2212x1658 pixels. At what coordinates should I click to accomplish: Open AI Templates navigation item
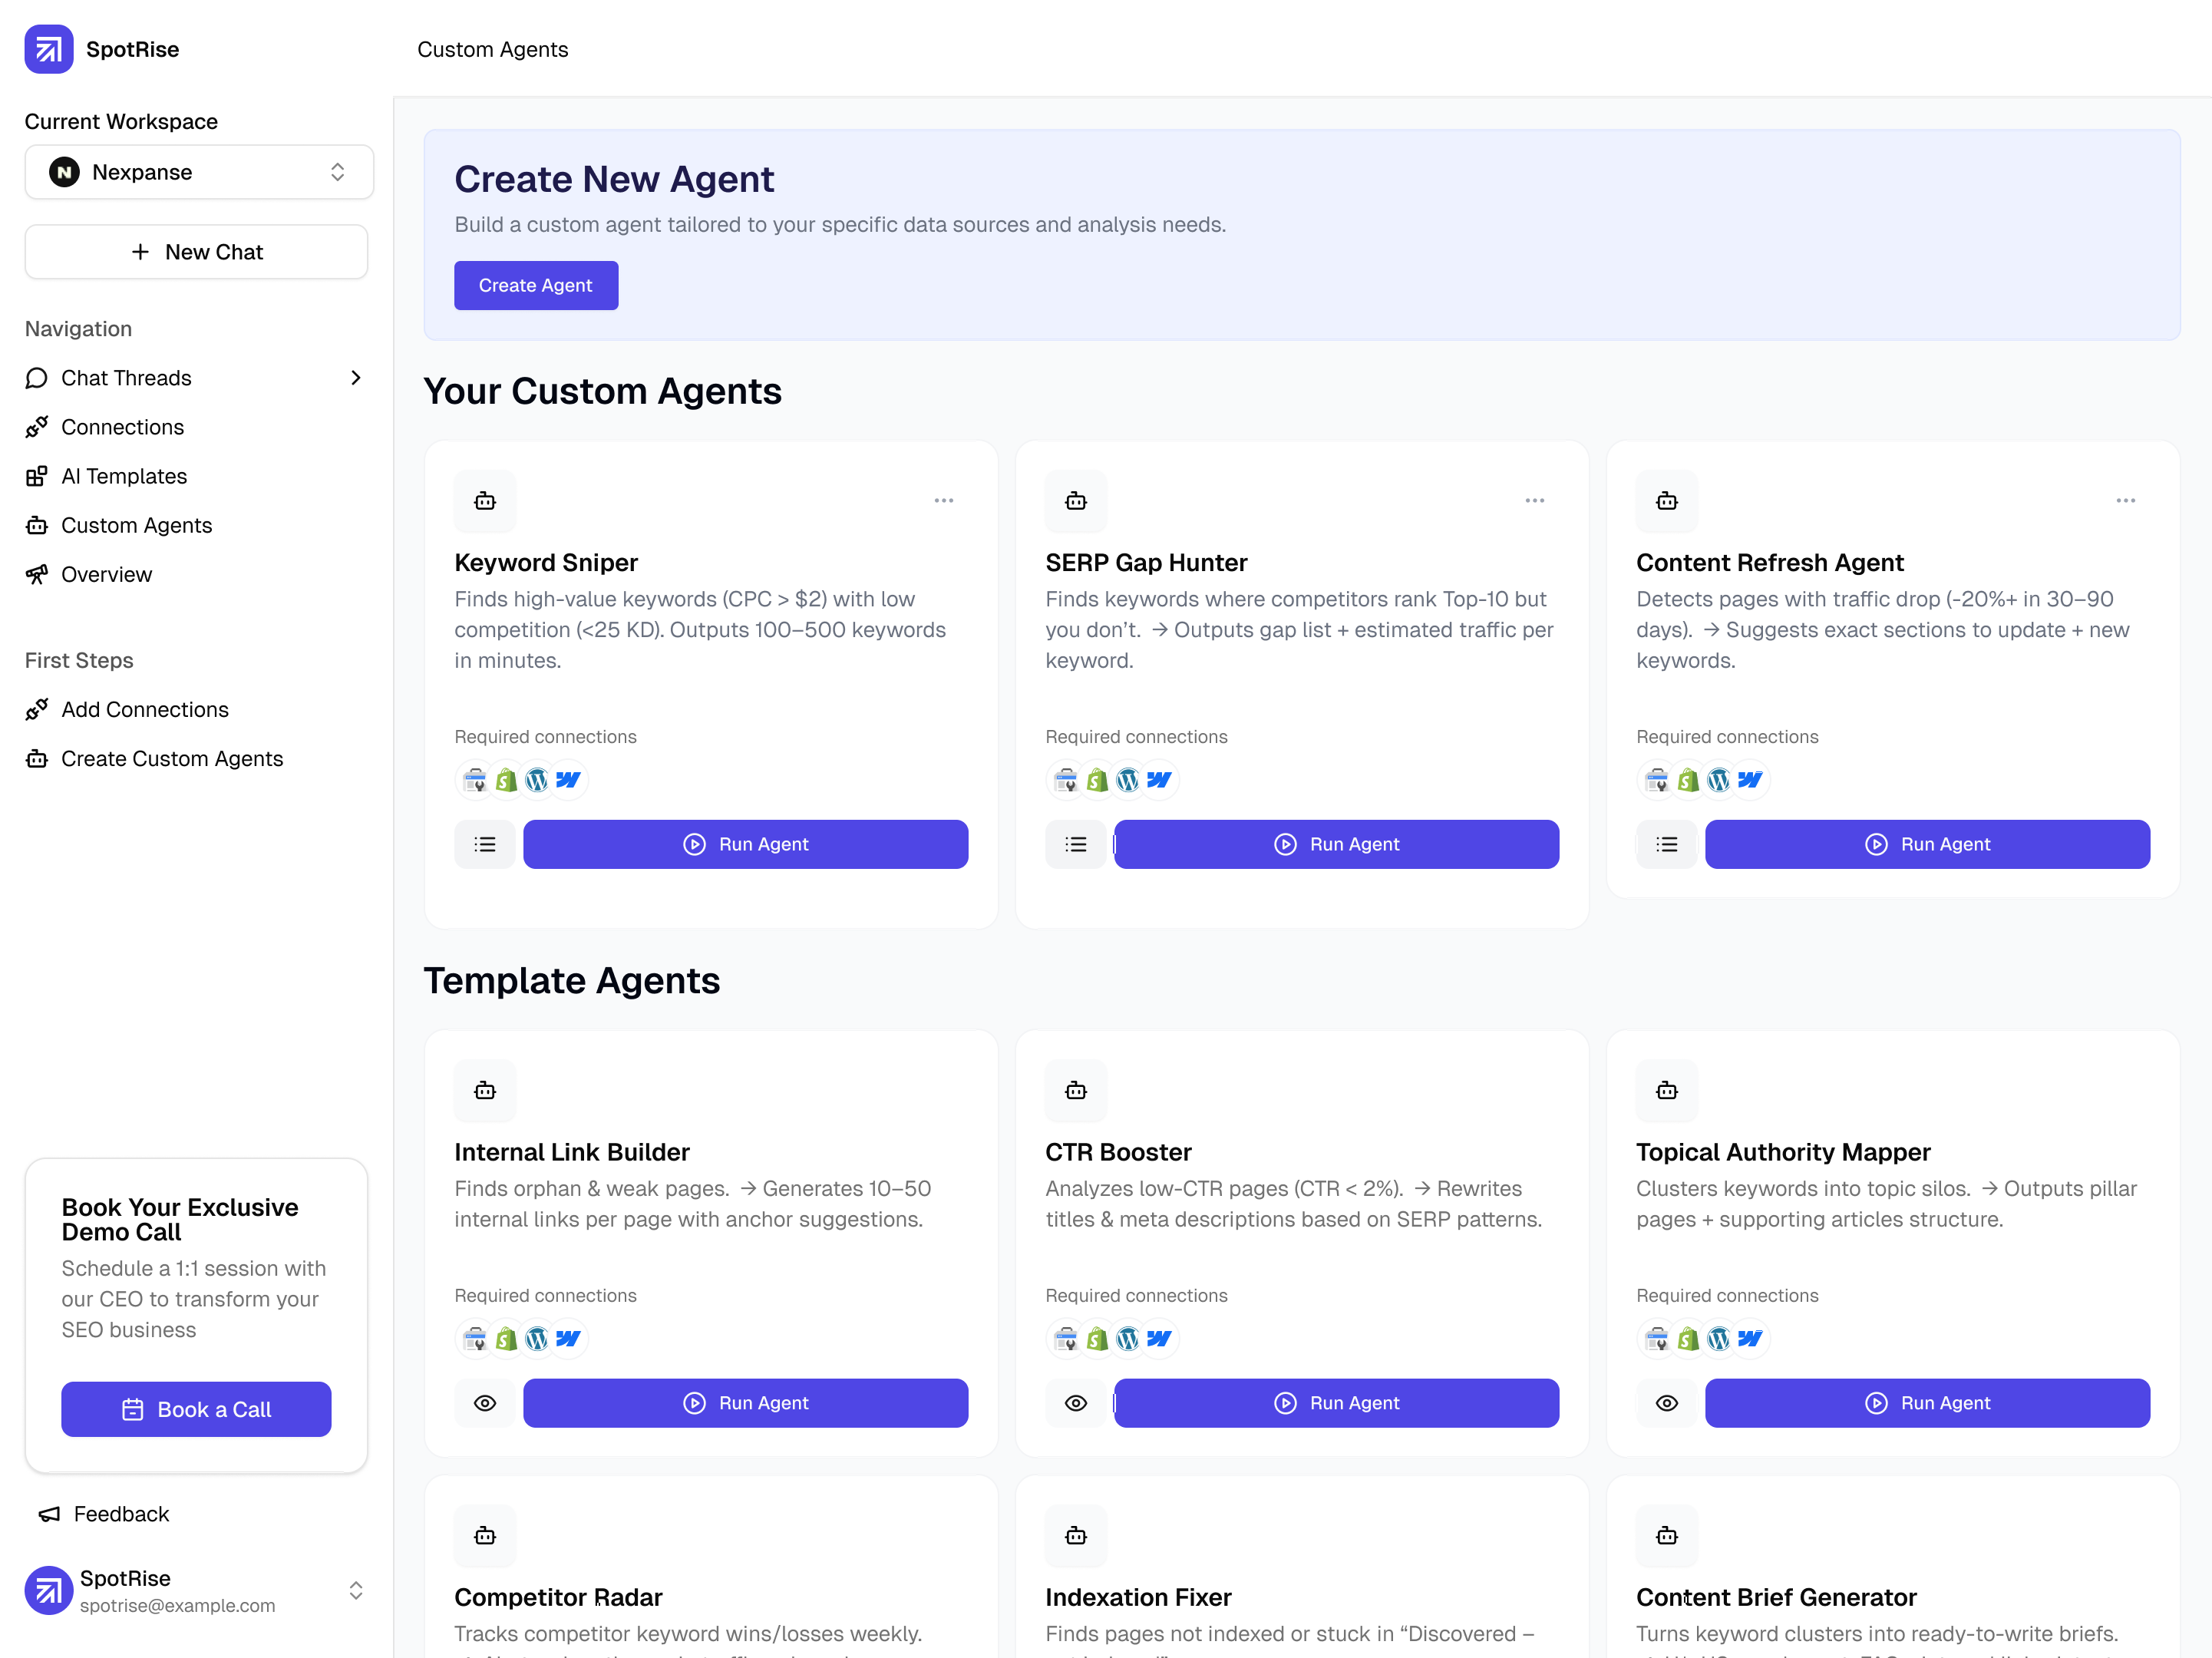pos(124,476)
